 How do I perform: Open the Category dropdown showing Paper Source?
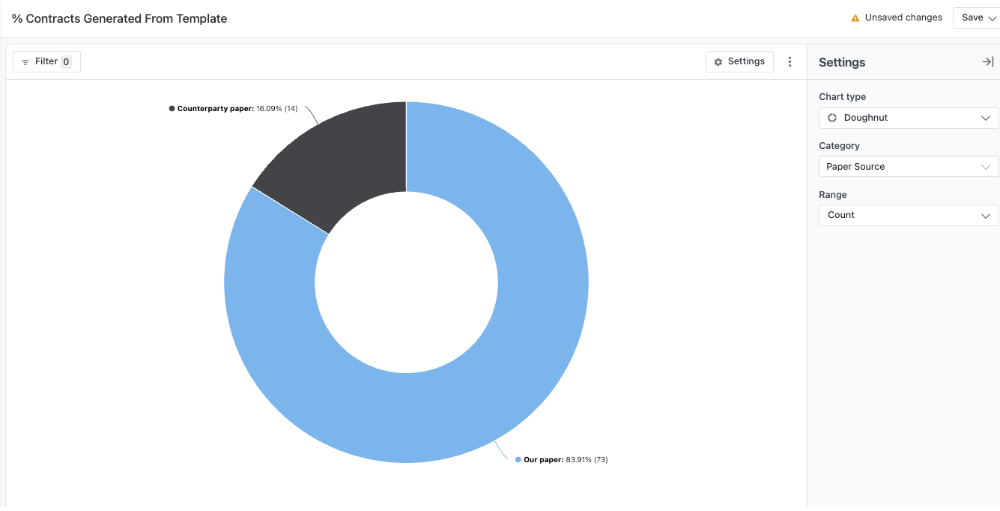[x=907, y=167]
